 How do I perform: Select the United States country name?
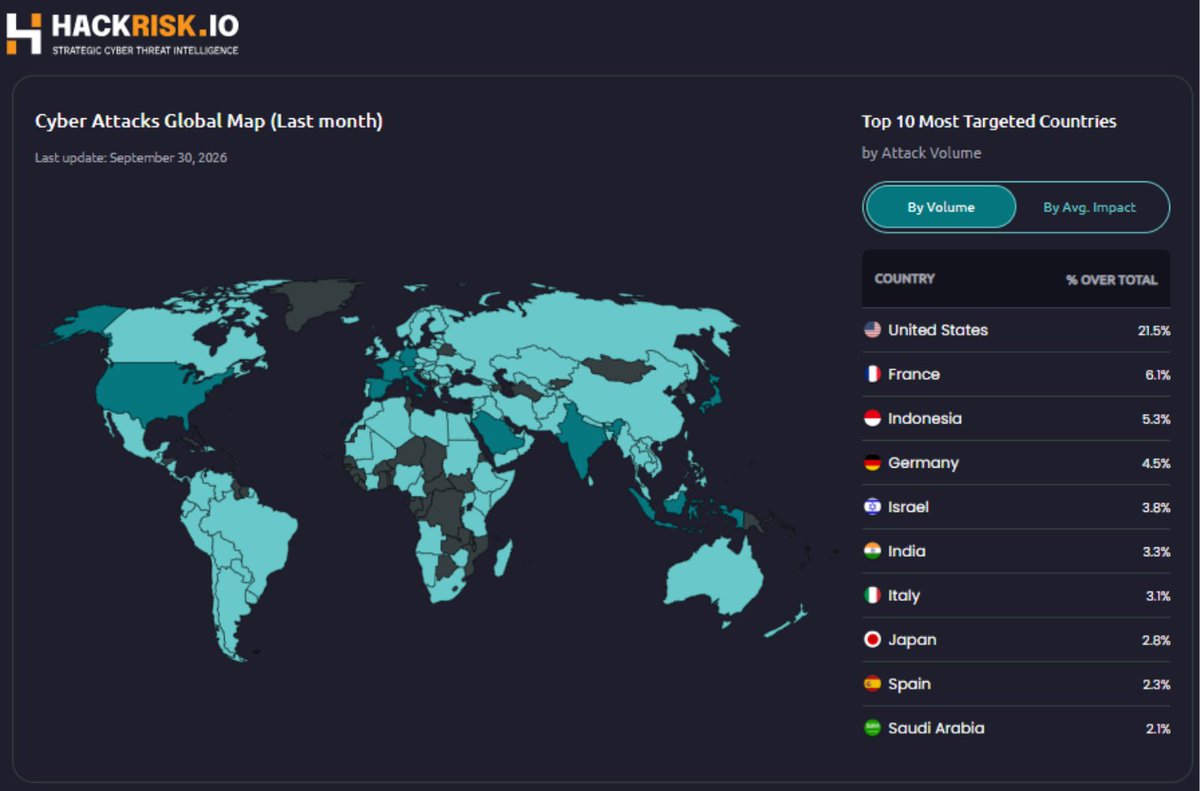click(938, 330)
